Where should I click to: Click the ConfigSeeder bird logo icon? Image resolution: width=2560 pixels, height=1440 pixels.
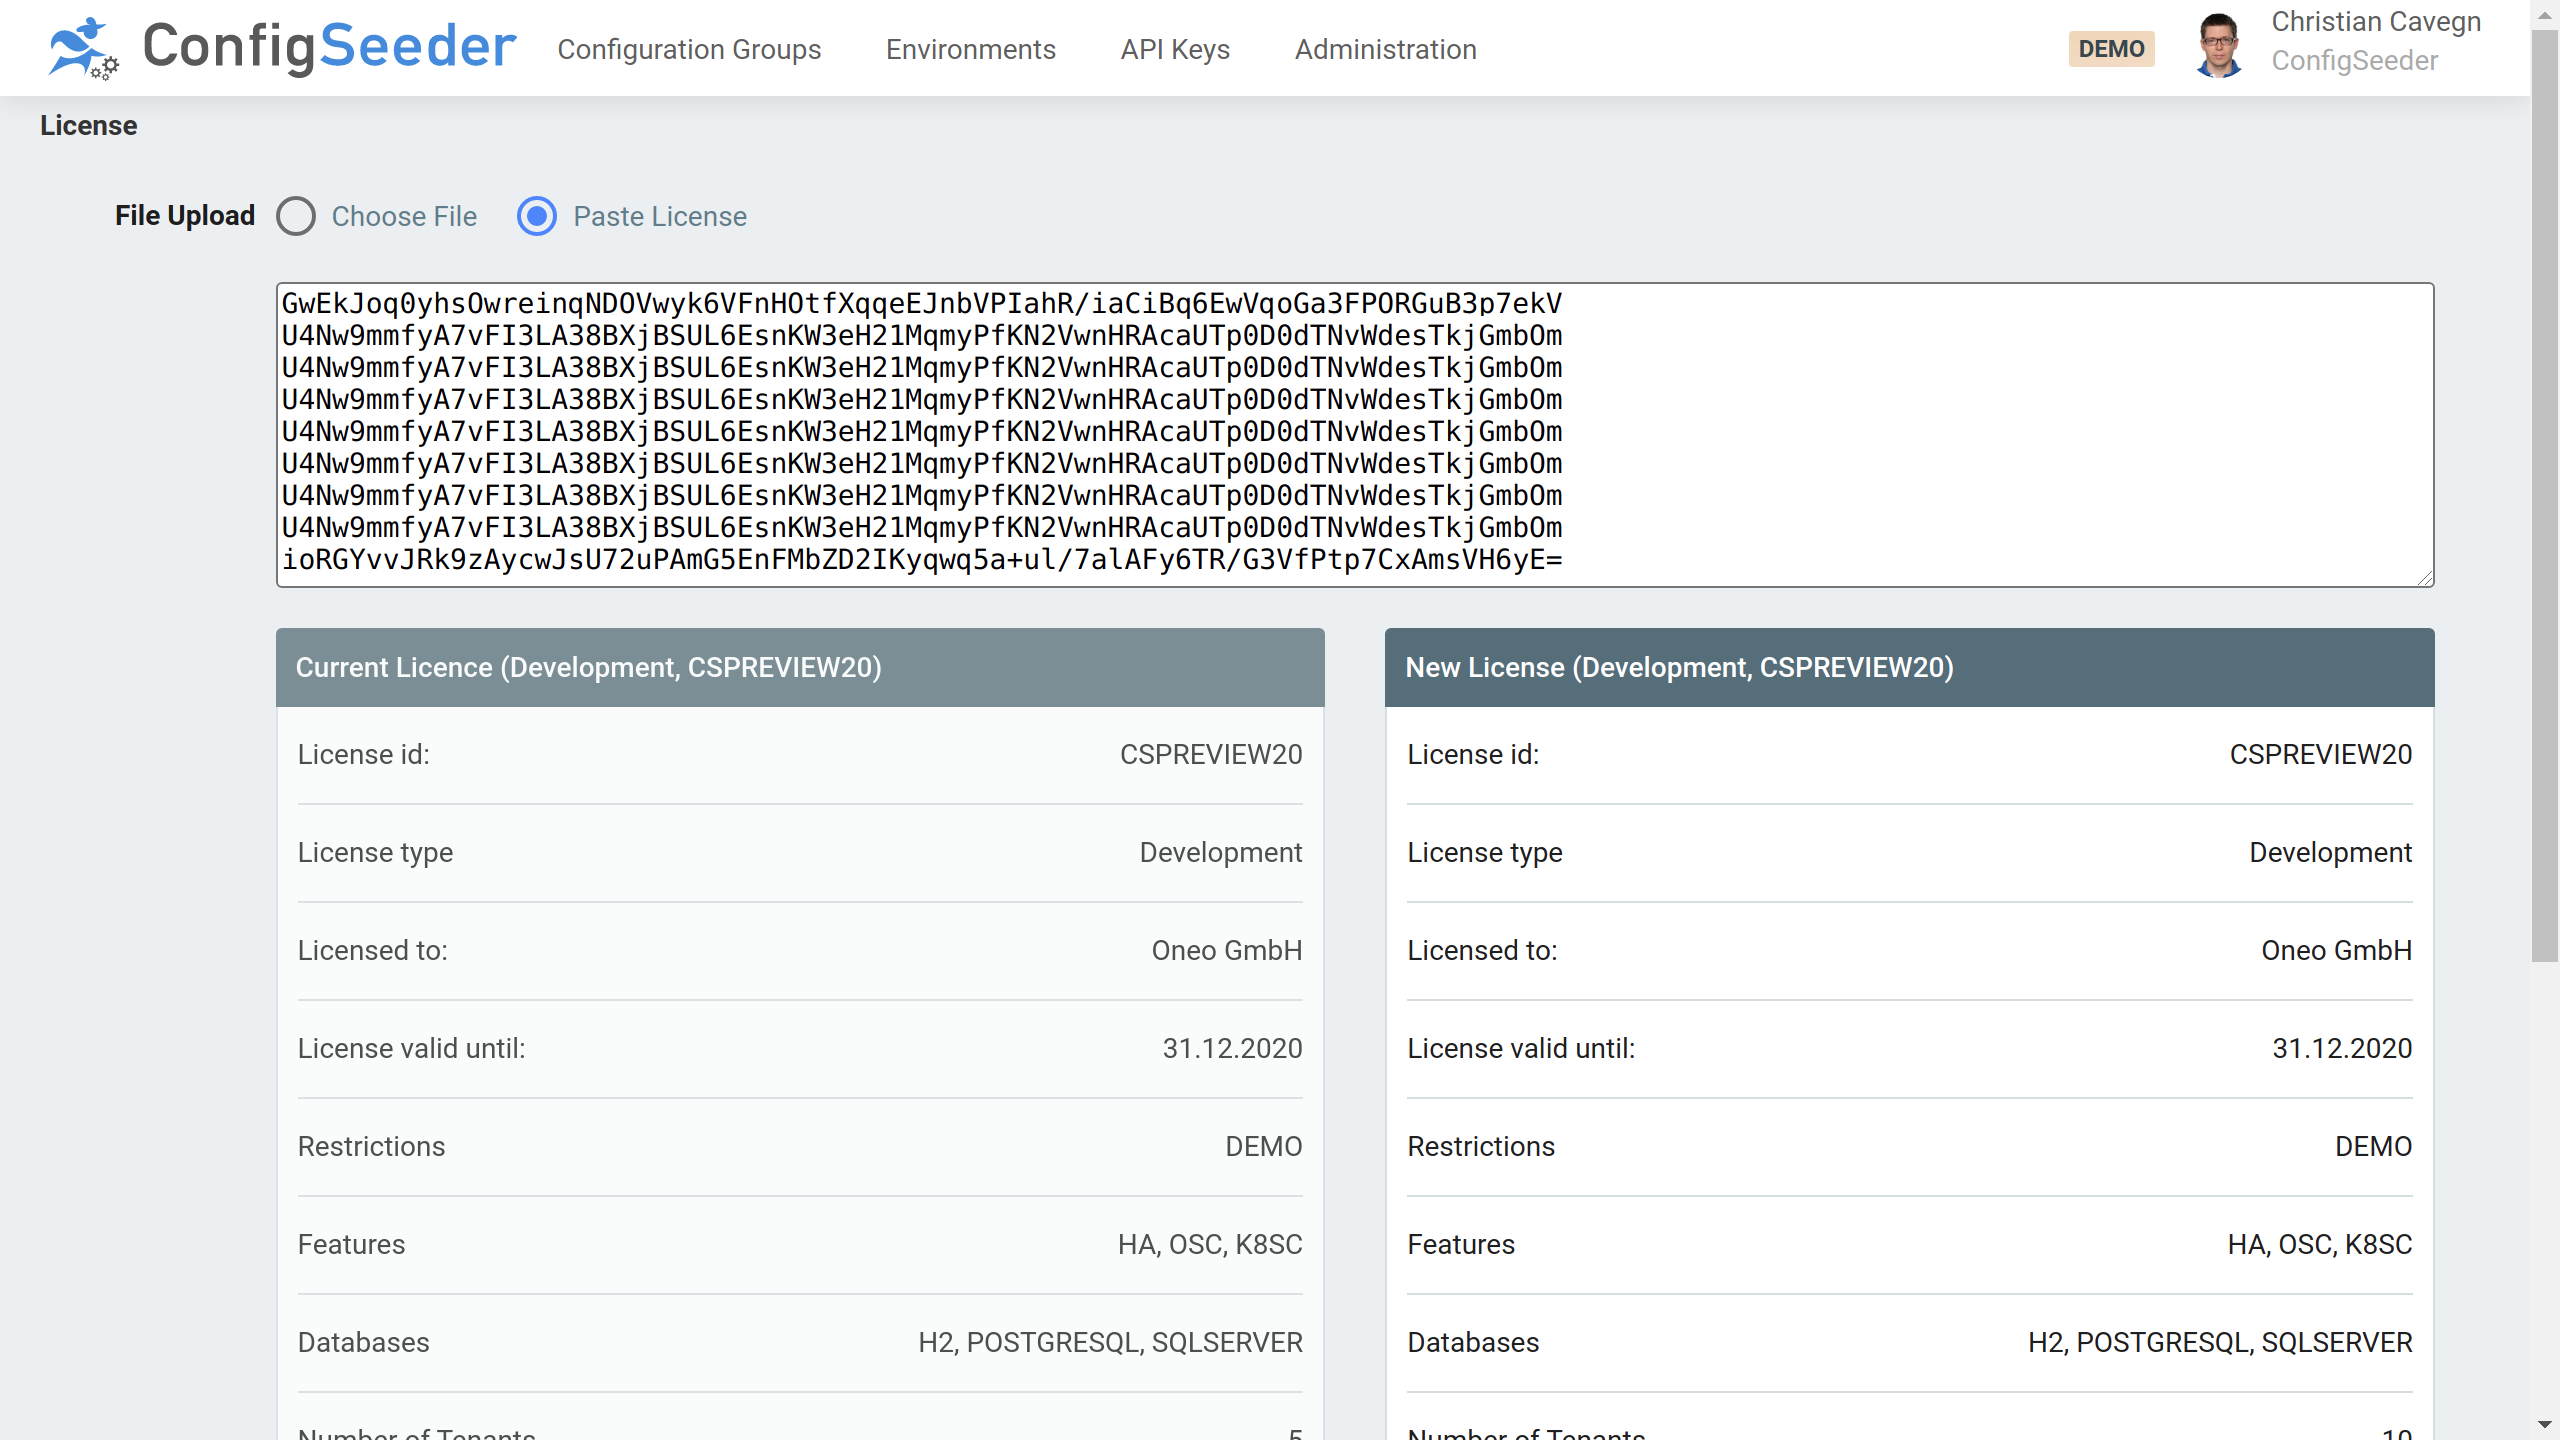(x=82, y=48)
